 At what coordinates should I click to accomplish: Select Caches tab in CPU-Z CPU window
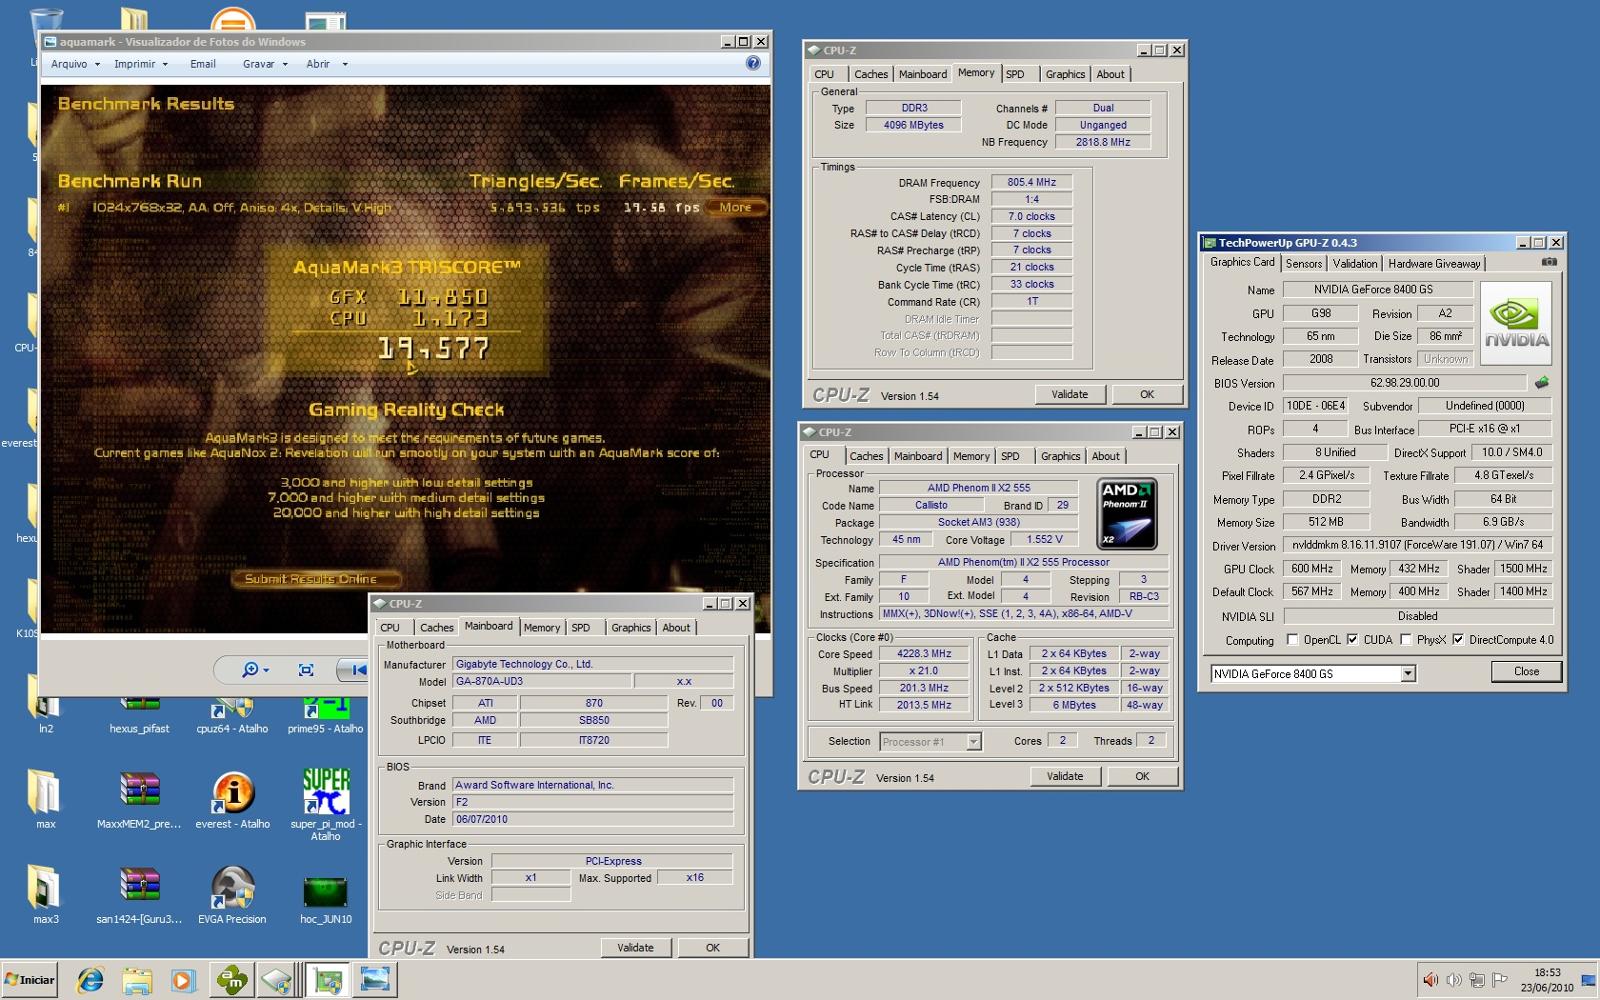point(866,456)
